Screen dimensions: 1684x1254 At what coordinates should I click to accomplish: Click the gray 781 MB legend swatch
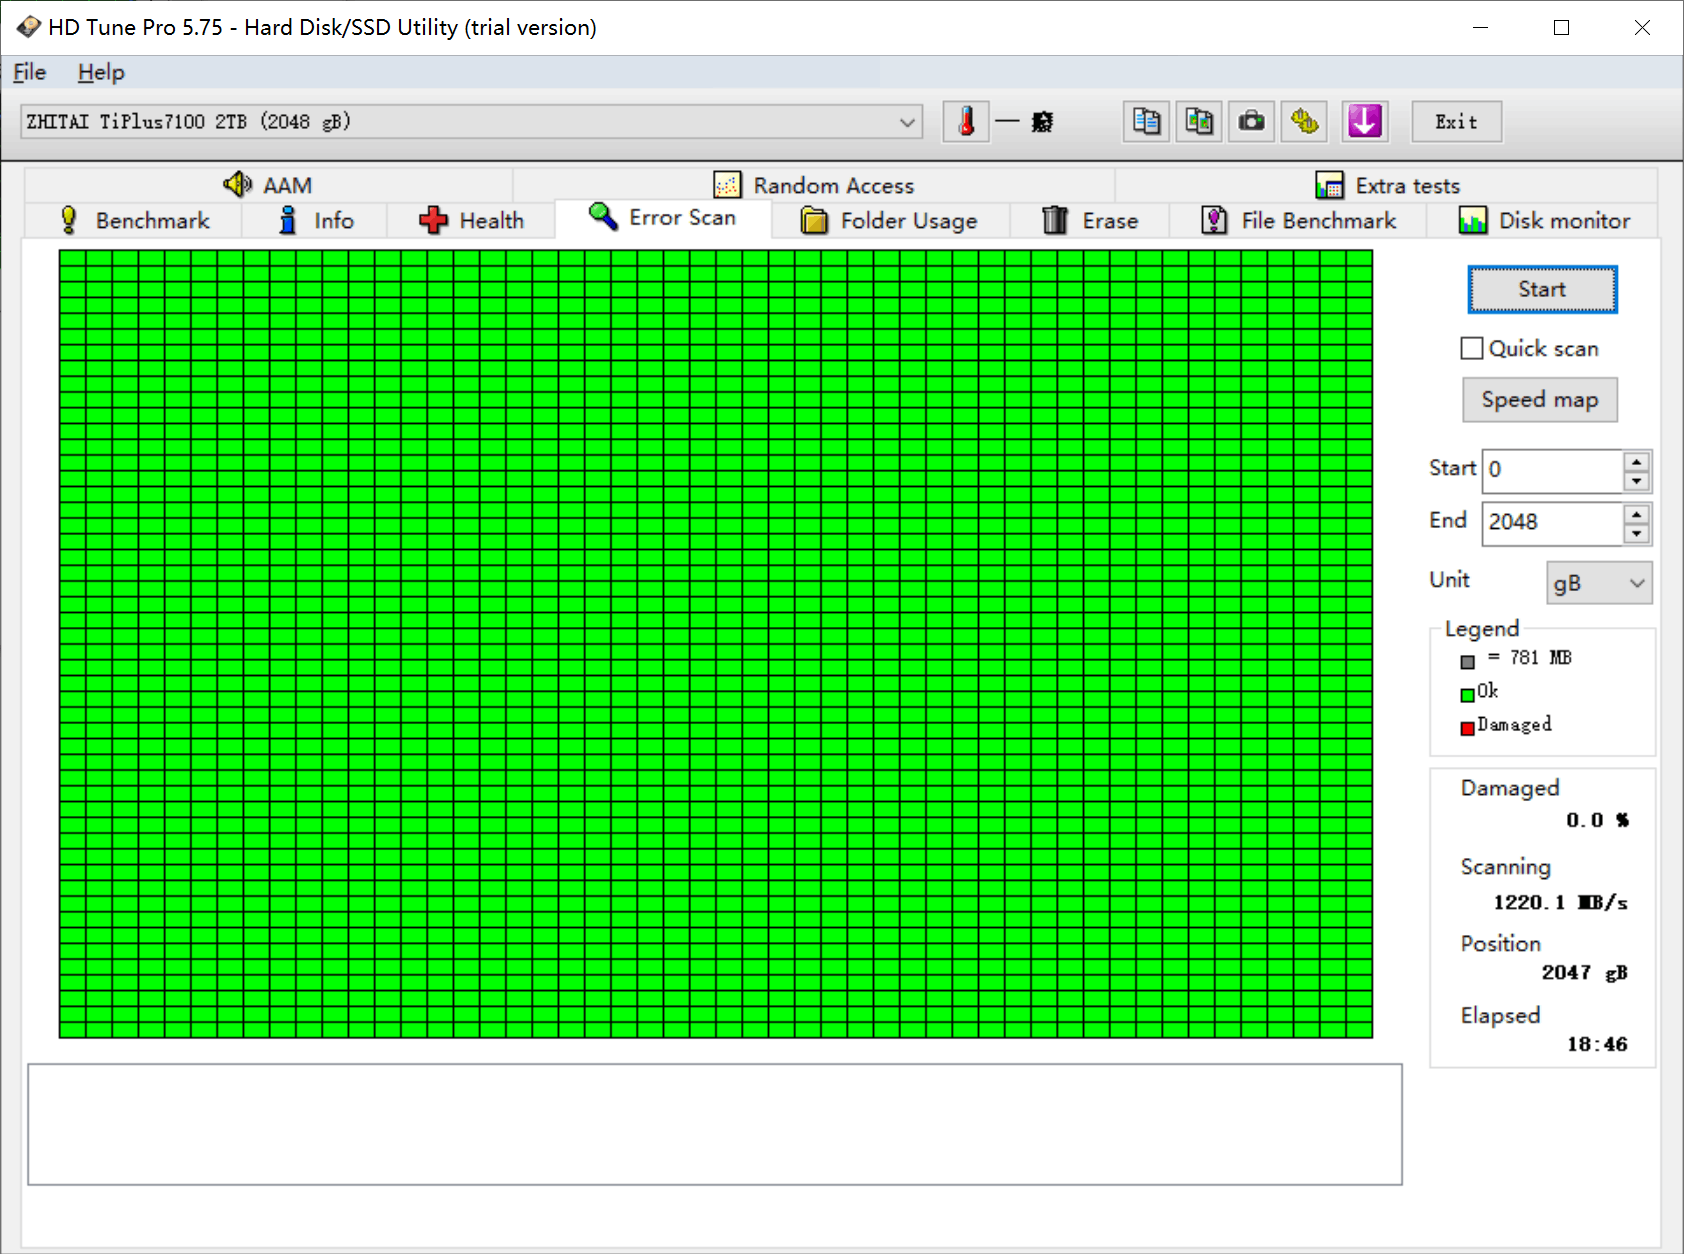[1467, 662]
